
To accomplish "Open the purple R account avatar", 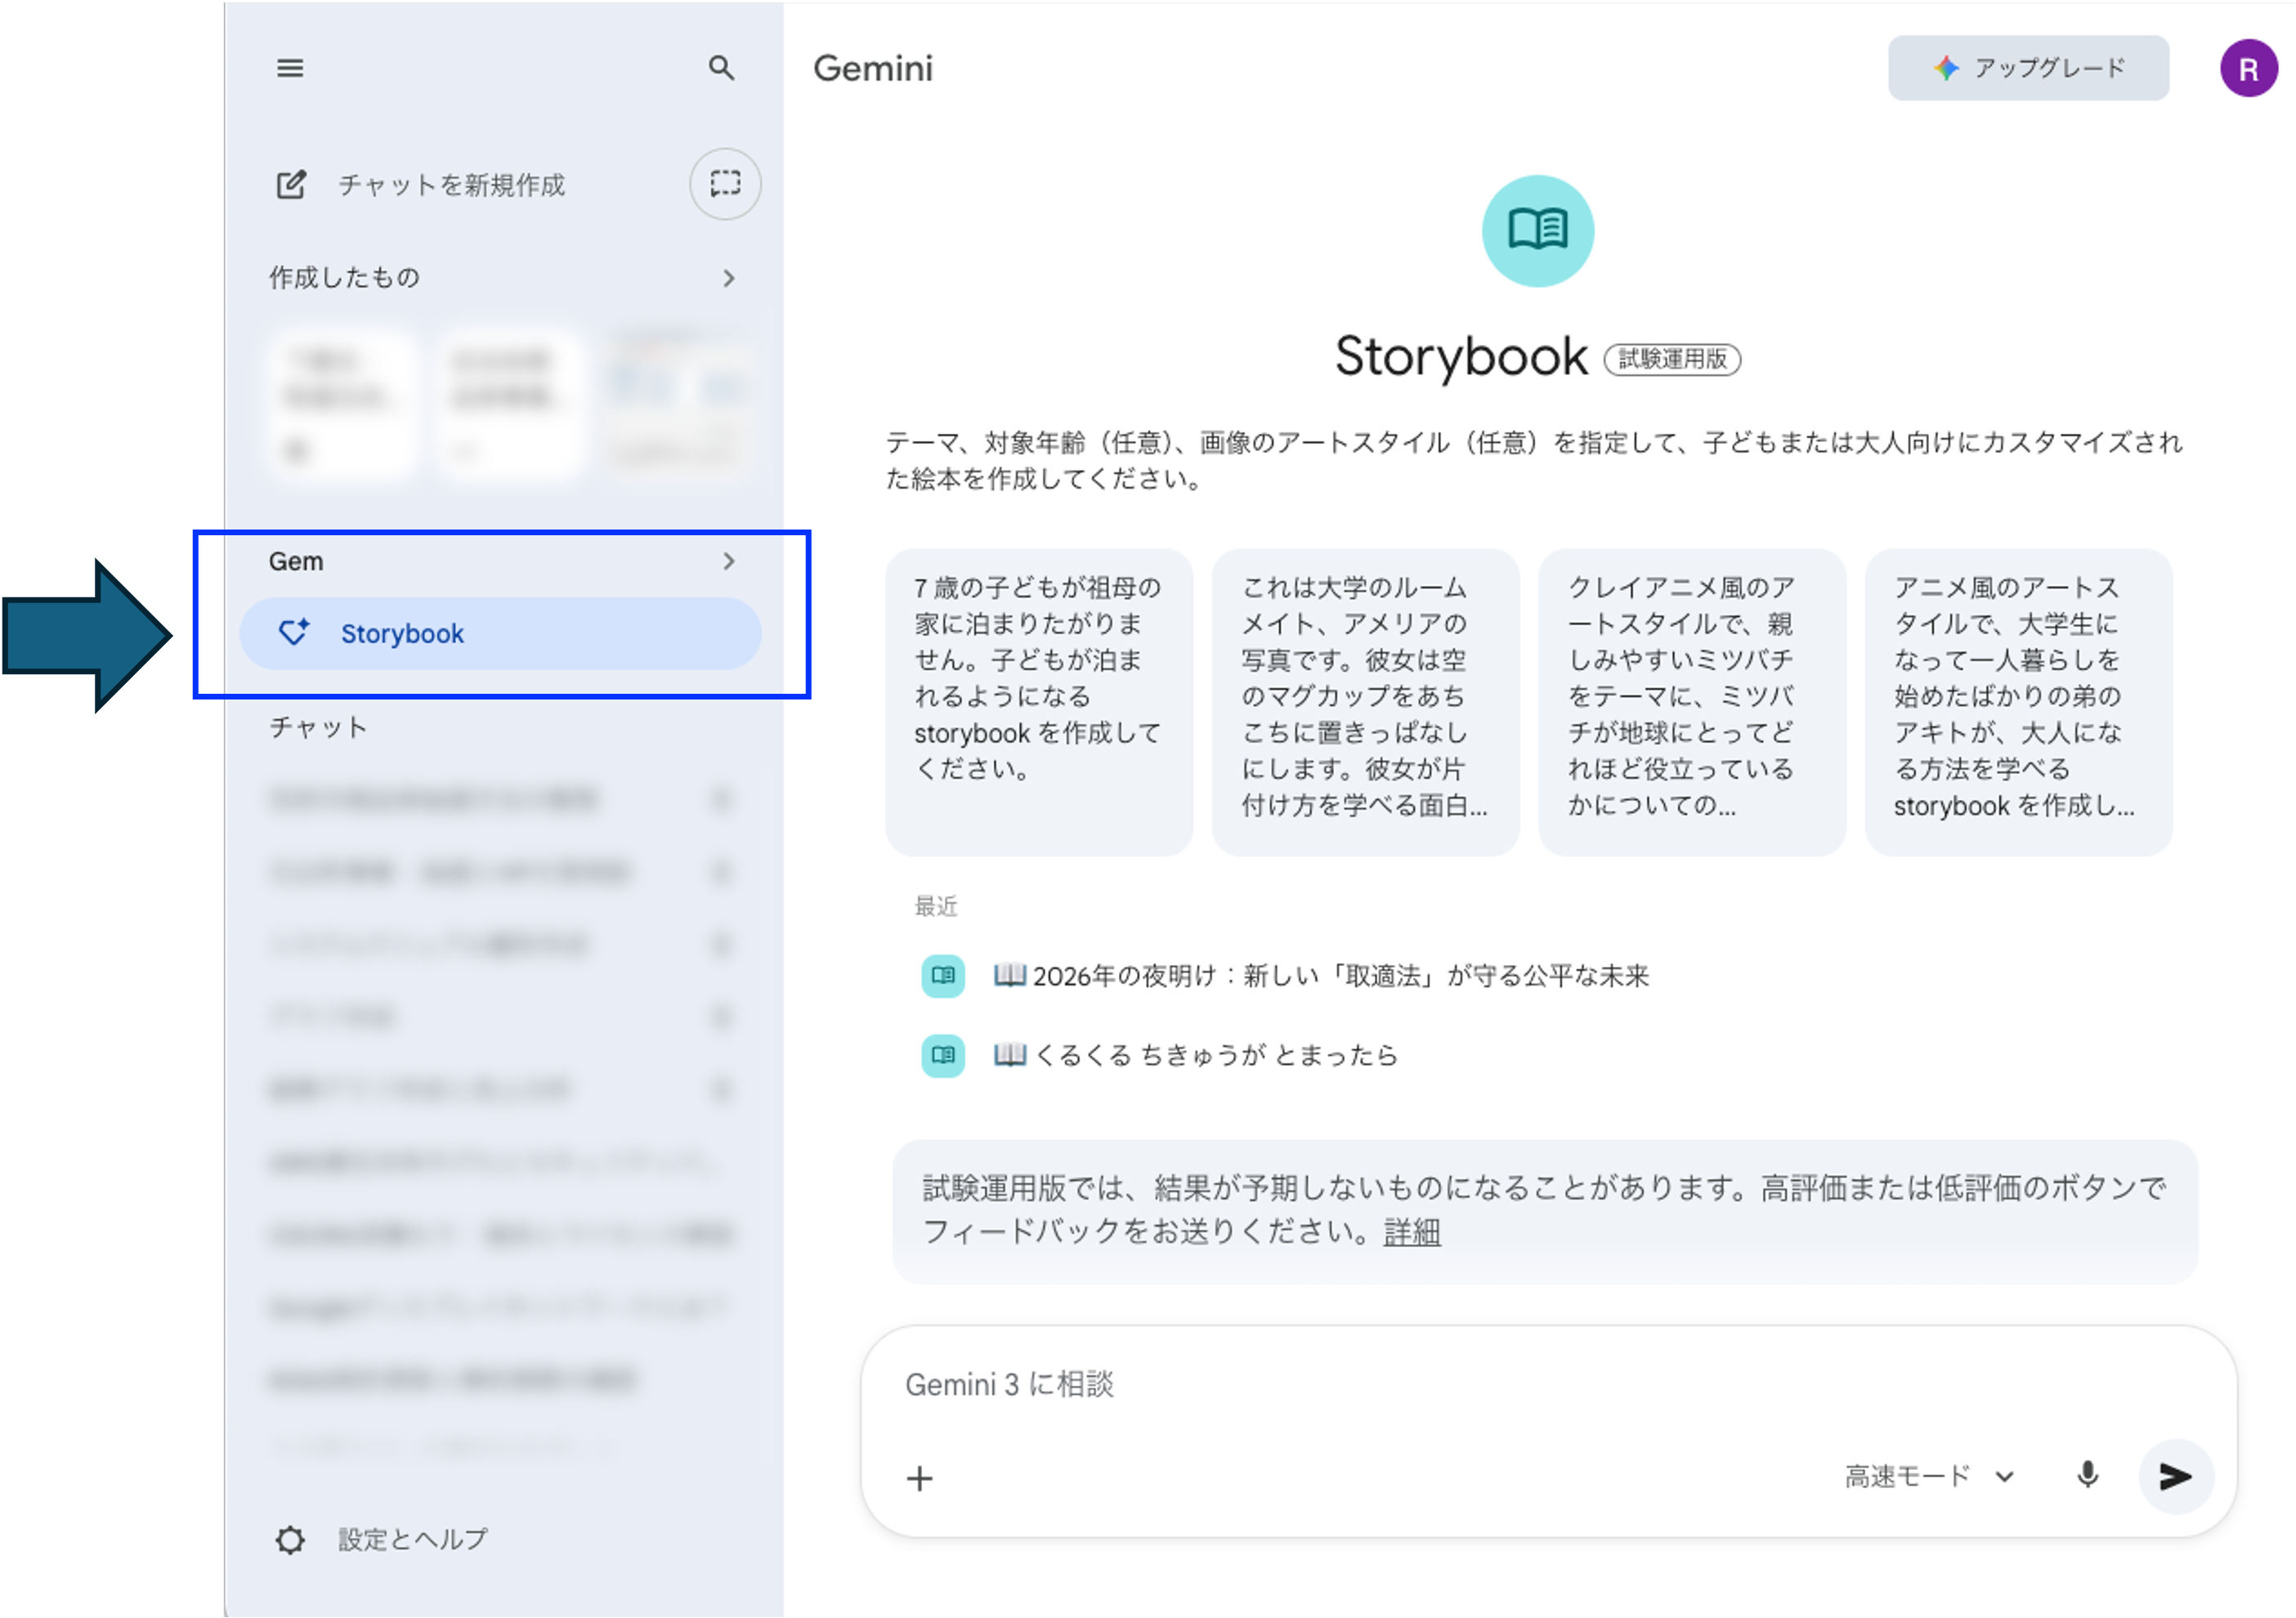I will click(2248, 68).
